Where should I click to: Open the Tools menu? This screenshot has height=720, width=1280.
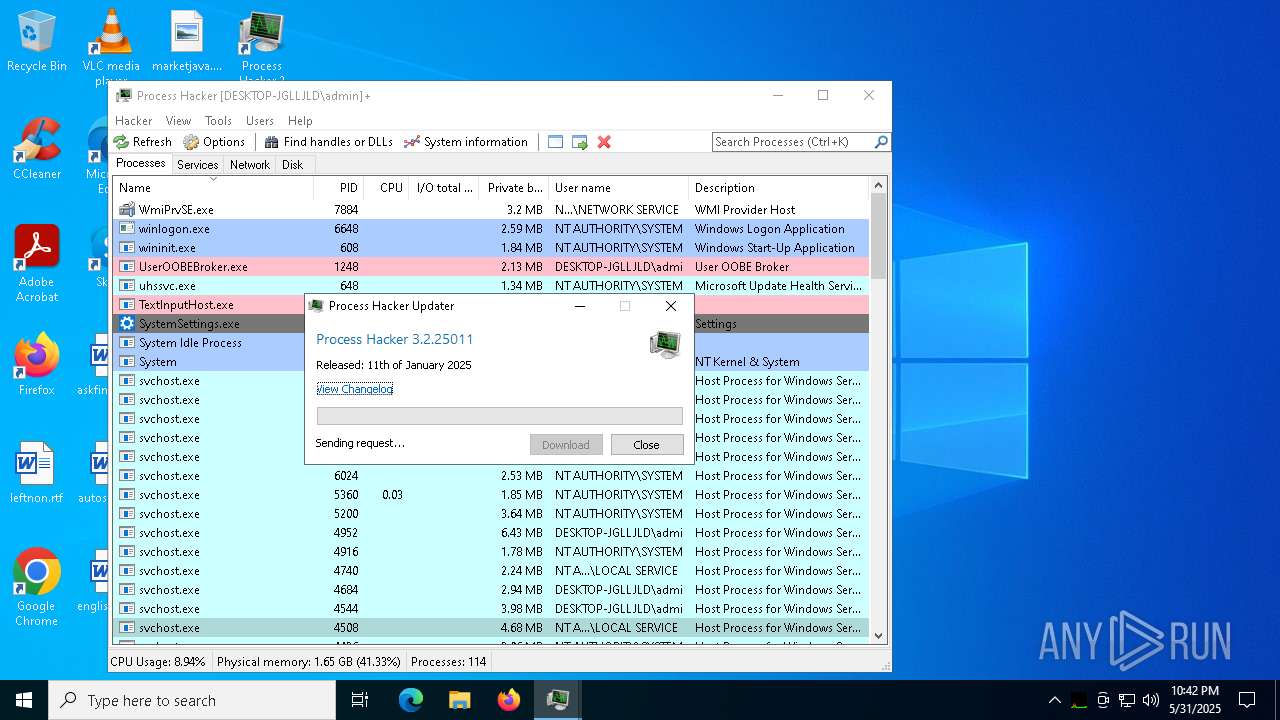[x=218, y=121]
